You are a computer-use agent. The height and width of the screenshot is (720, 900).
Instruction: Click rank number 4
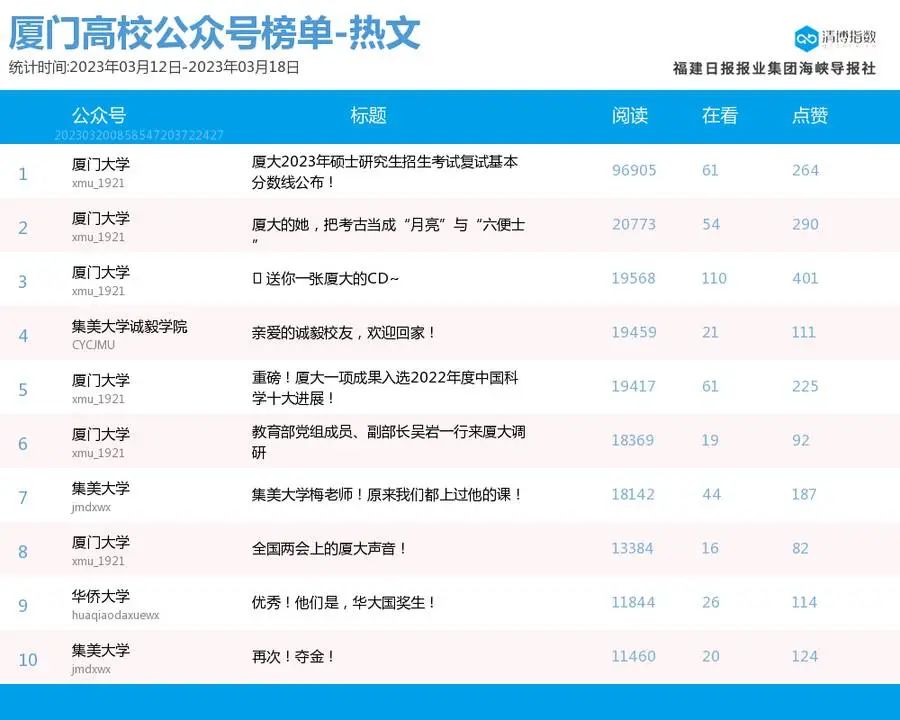[x=23, y=336]
